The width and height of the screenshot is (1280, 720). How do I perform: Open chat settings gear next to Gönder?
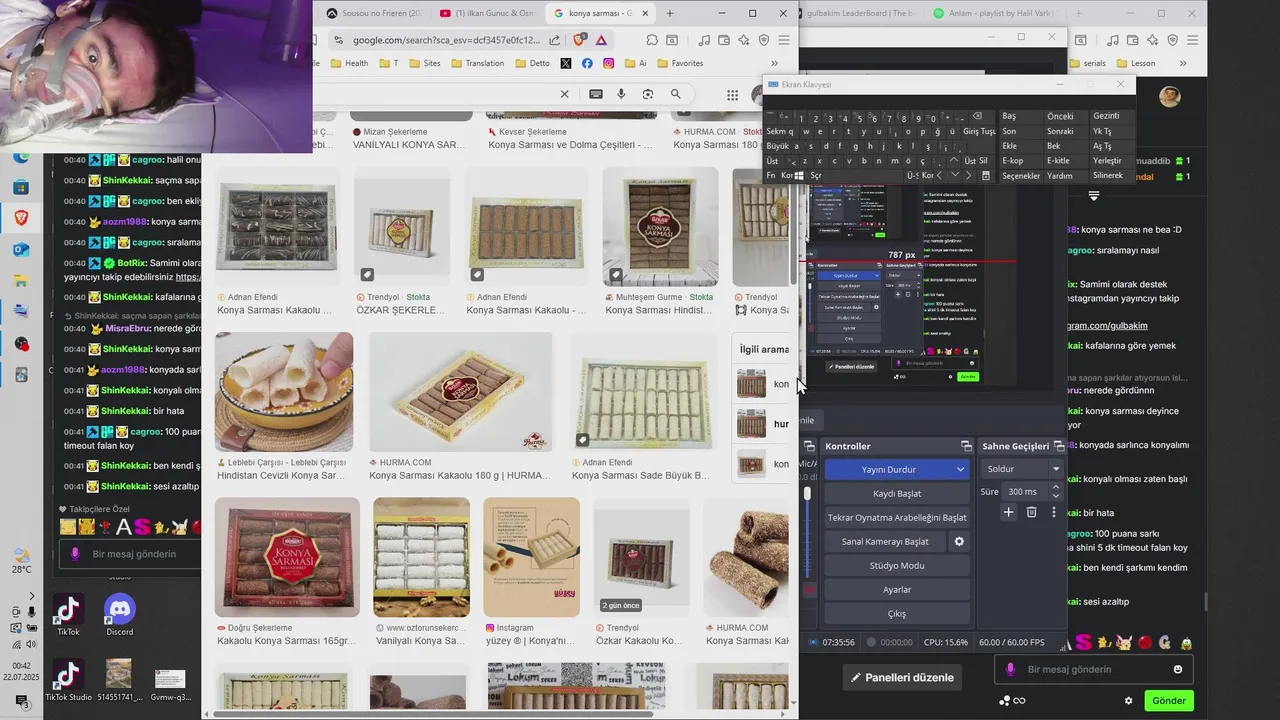point(1129,701)
